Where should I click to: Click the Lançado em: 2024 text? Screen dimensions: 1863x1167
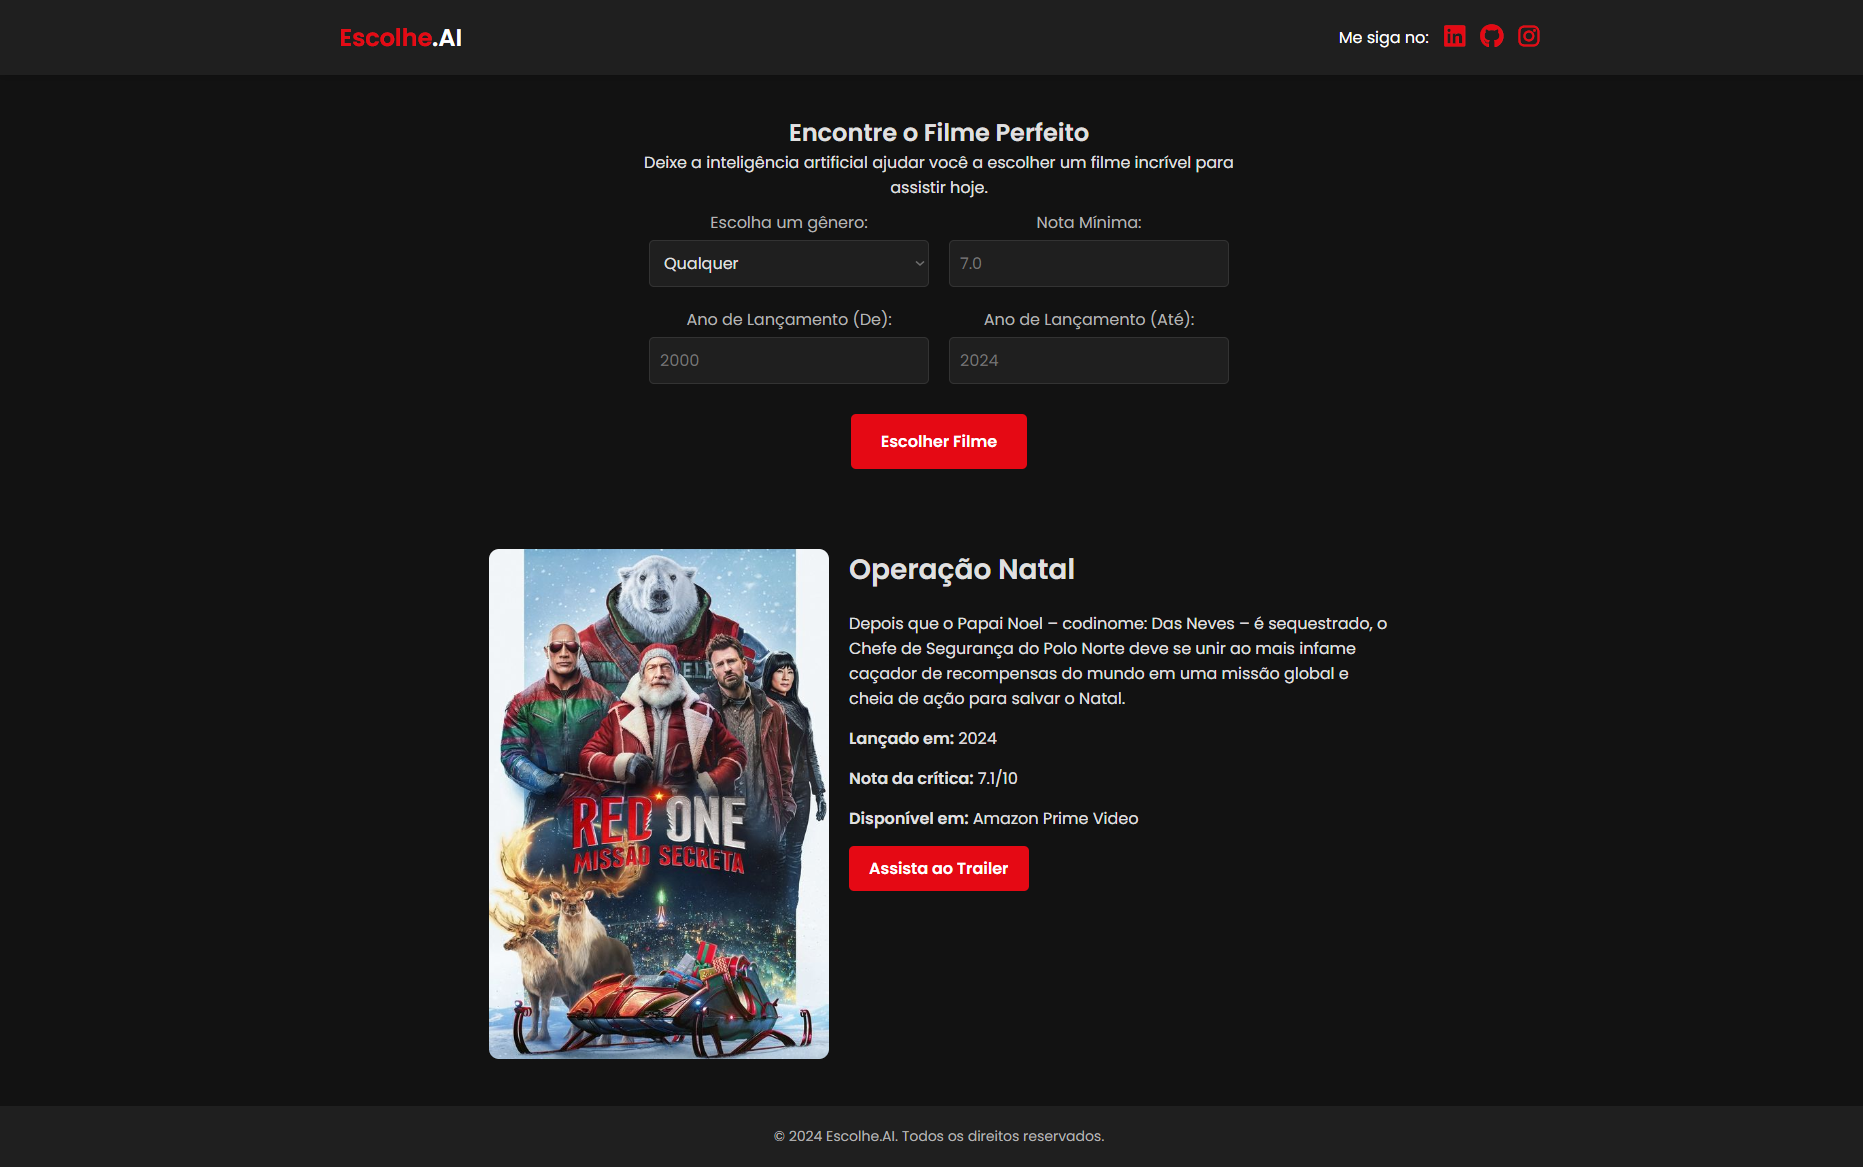(922, 739)
